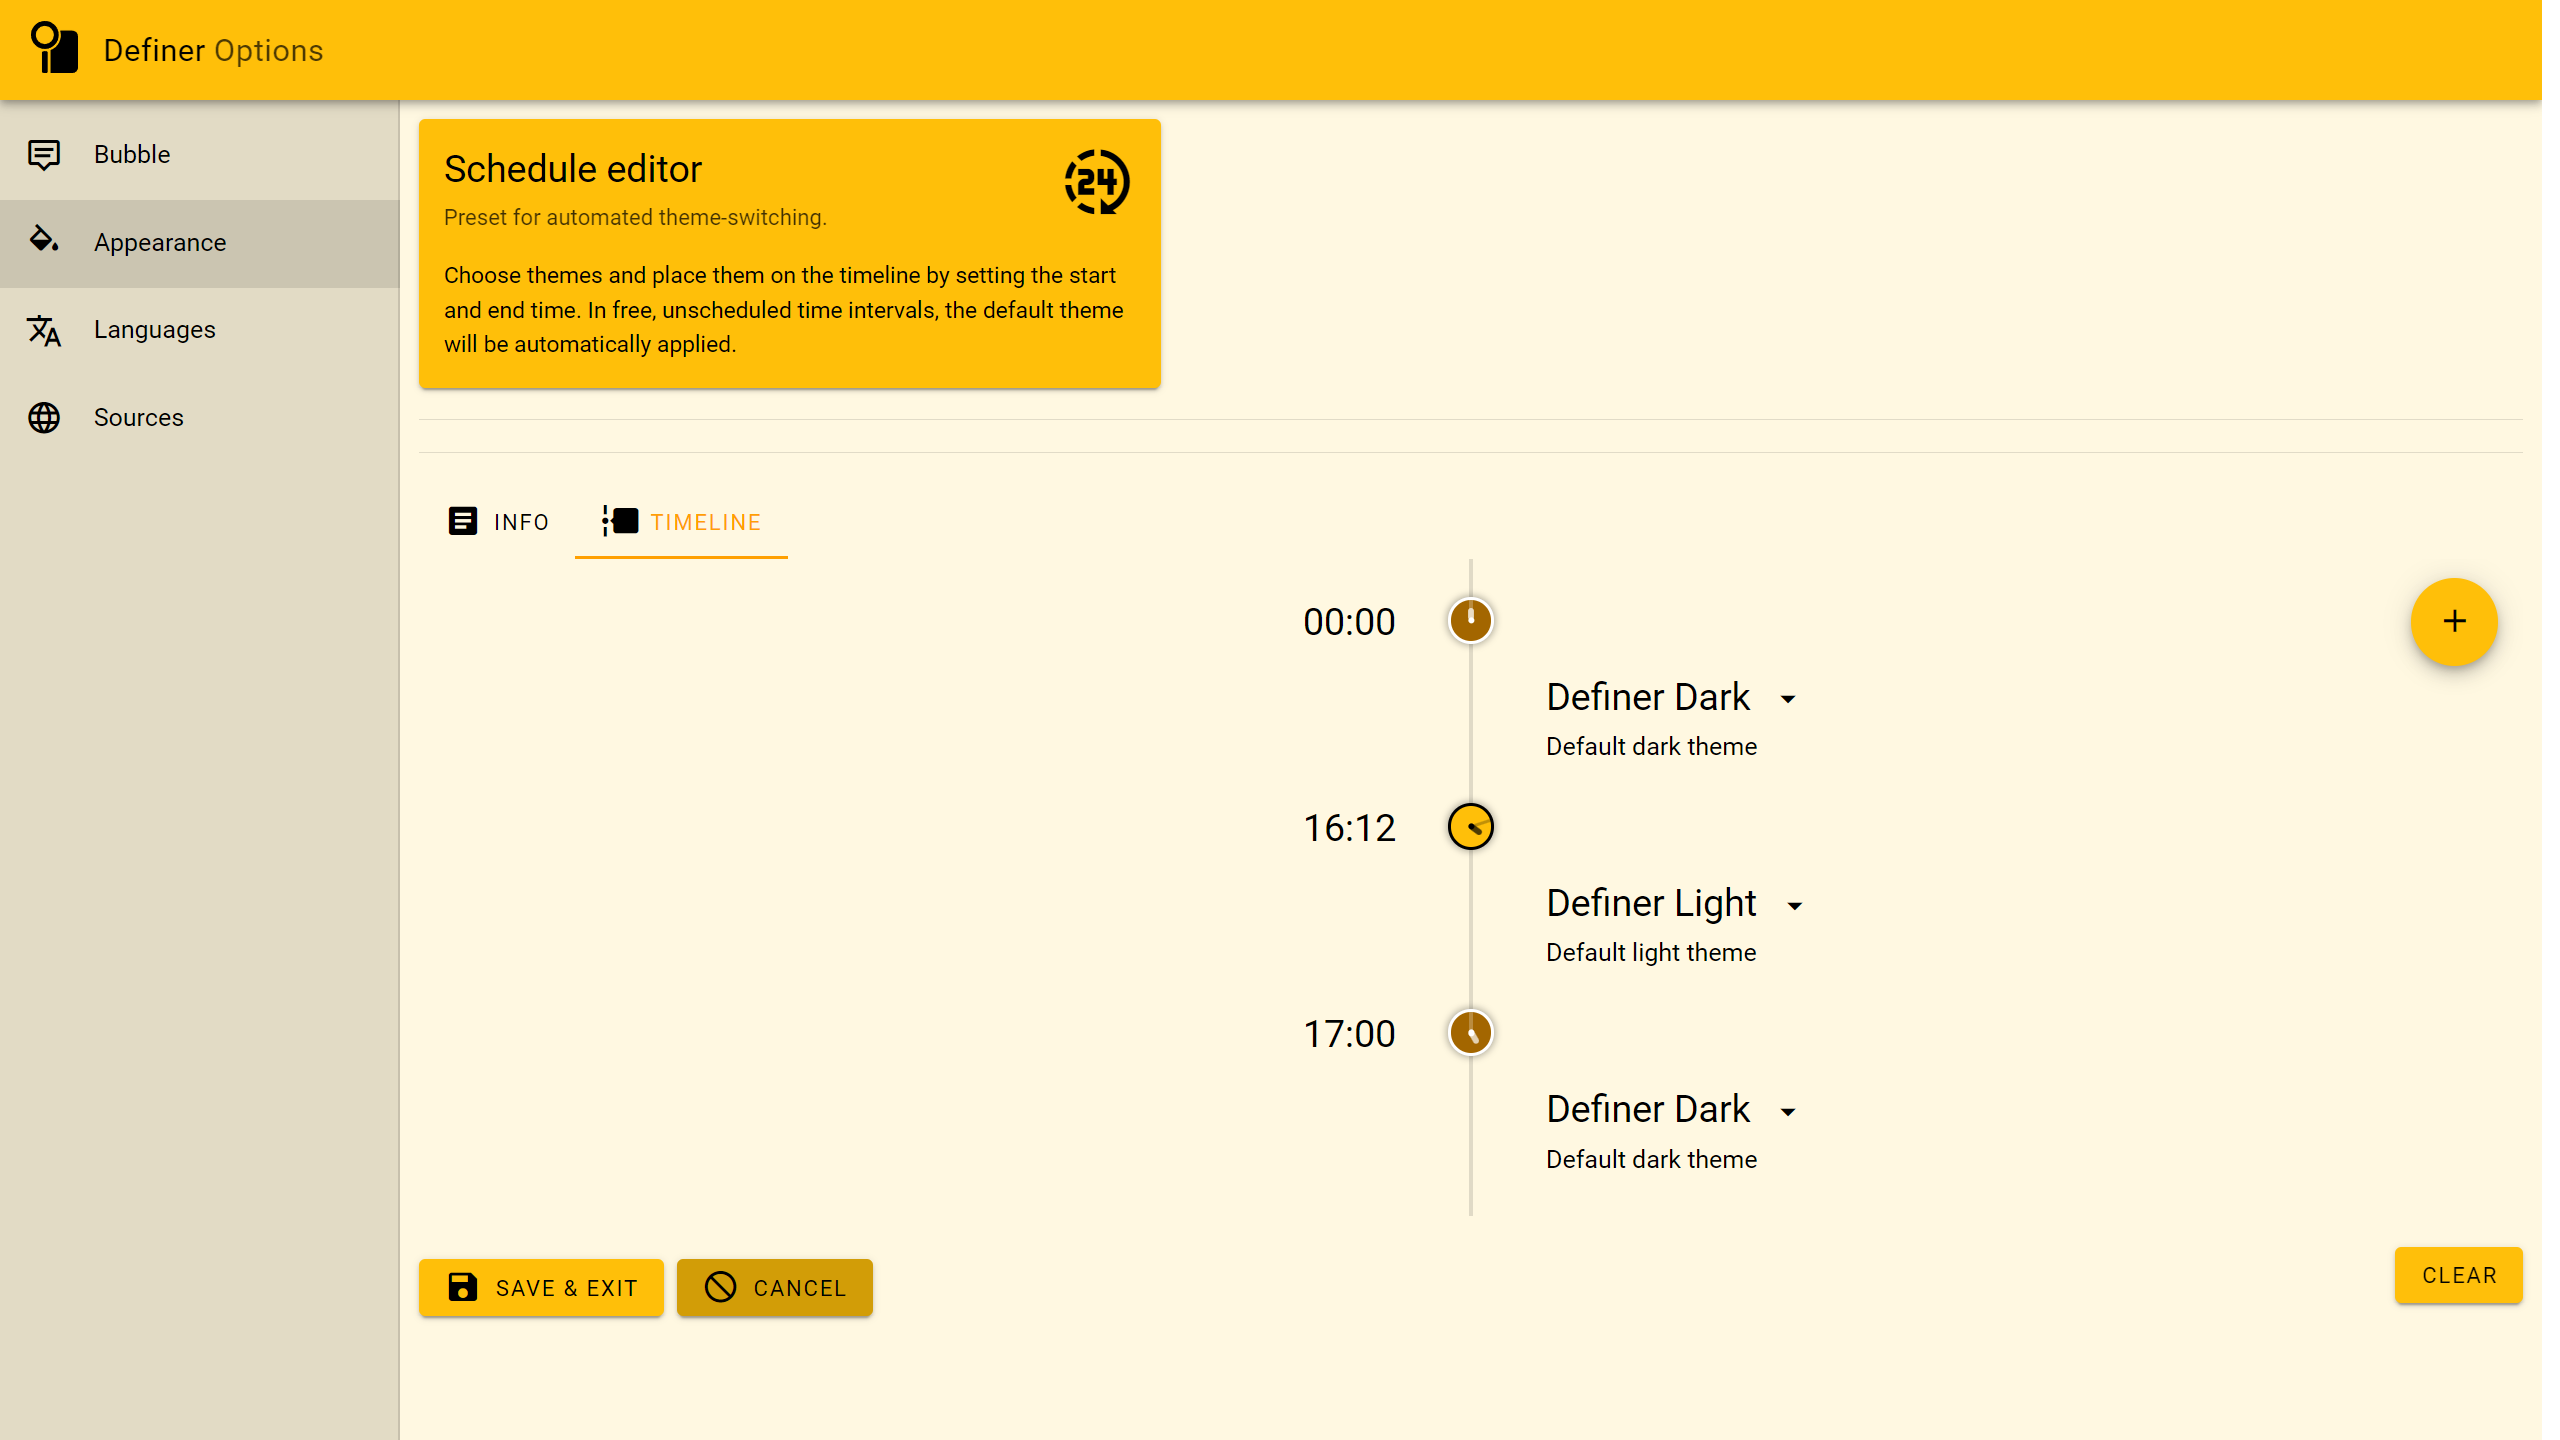Click the 00:00 clock marker
This screenshot has height=1440, width=2560.
pyautogui.click(x=1470, y=621)
